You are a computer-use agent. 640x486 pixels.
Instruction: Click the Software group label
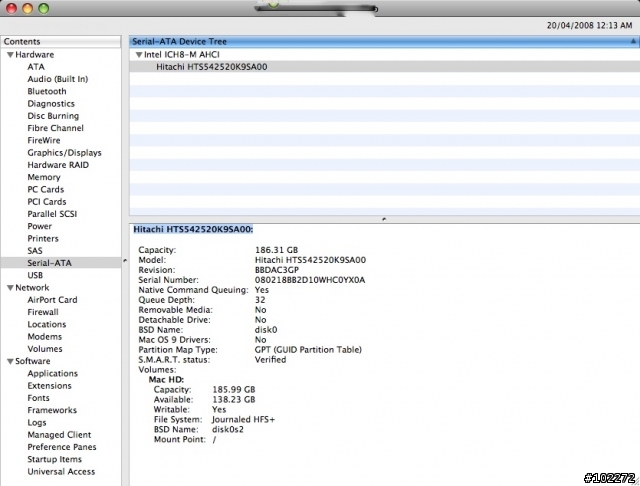click(33, 361)
